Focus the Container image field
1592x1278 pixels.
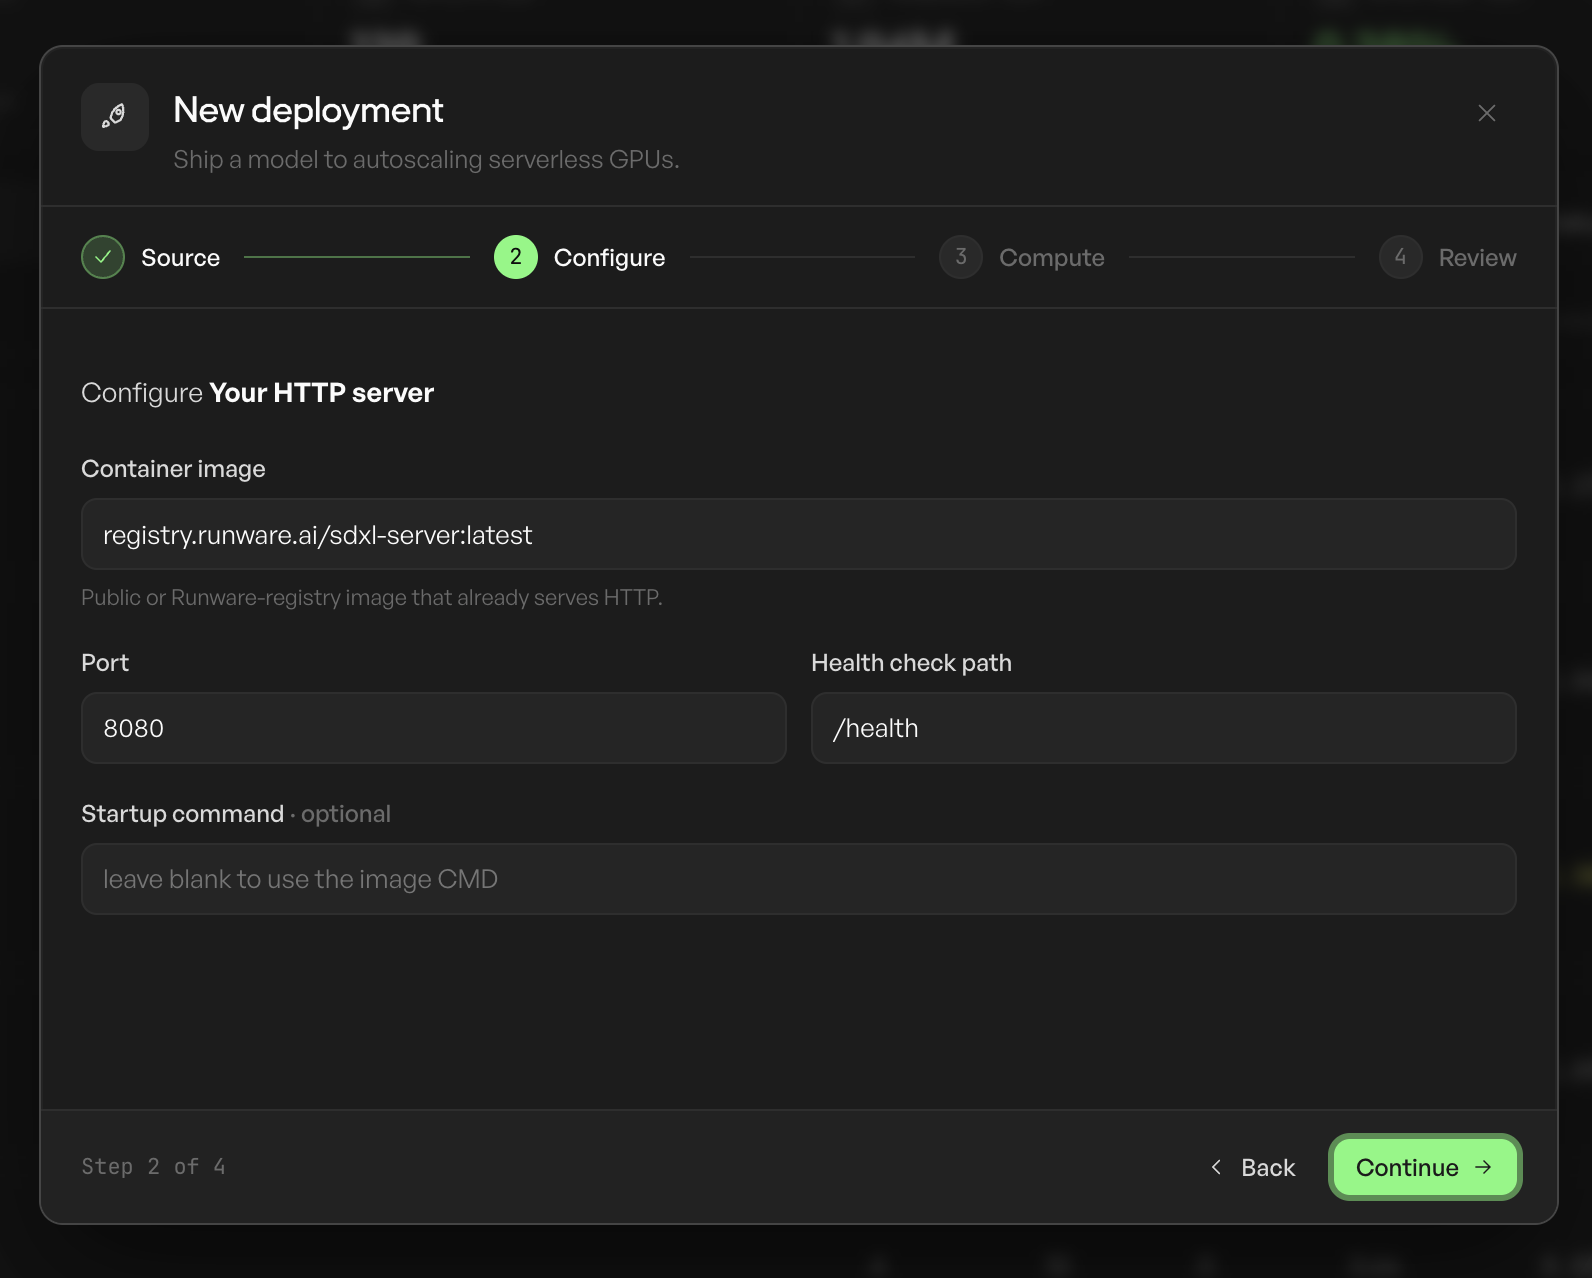[799, 534]
